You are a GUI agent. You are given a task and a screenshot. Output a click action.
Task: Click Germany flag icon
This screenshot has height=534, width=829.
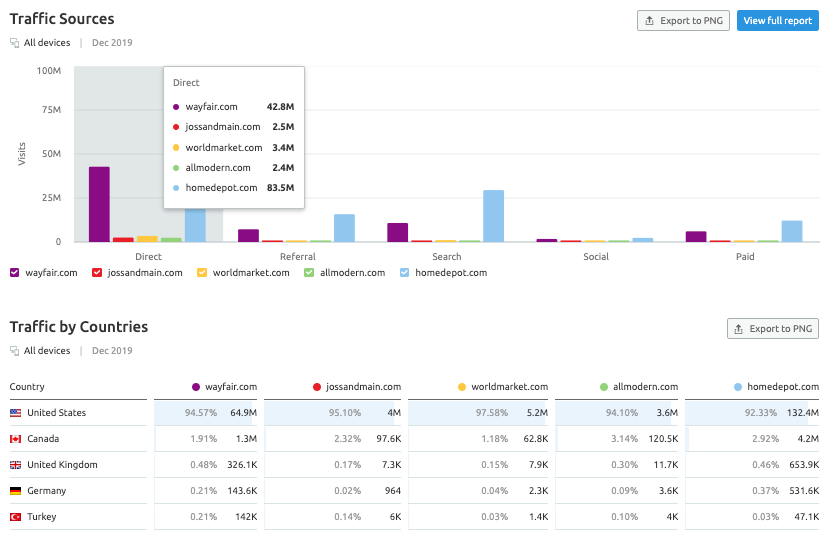coord(16,491)
